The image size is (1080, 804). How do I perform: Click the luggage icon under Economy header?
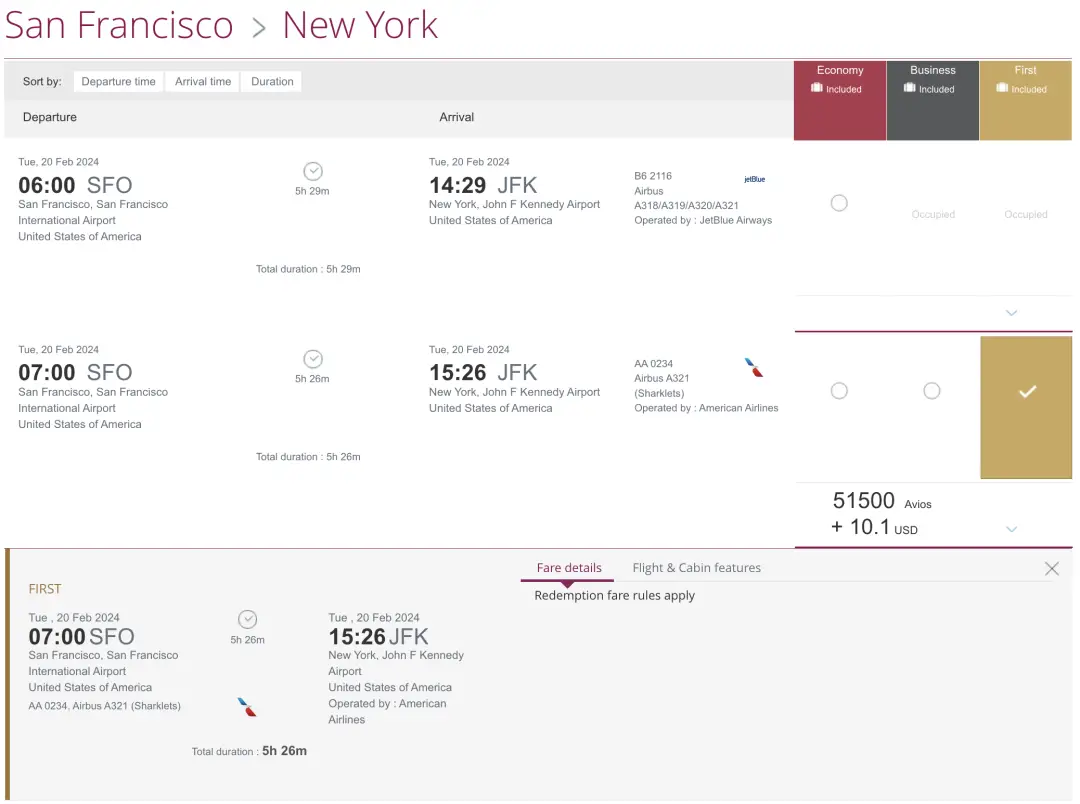817,89
